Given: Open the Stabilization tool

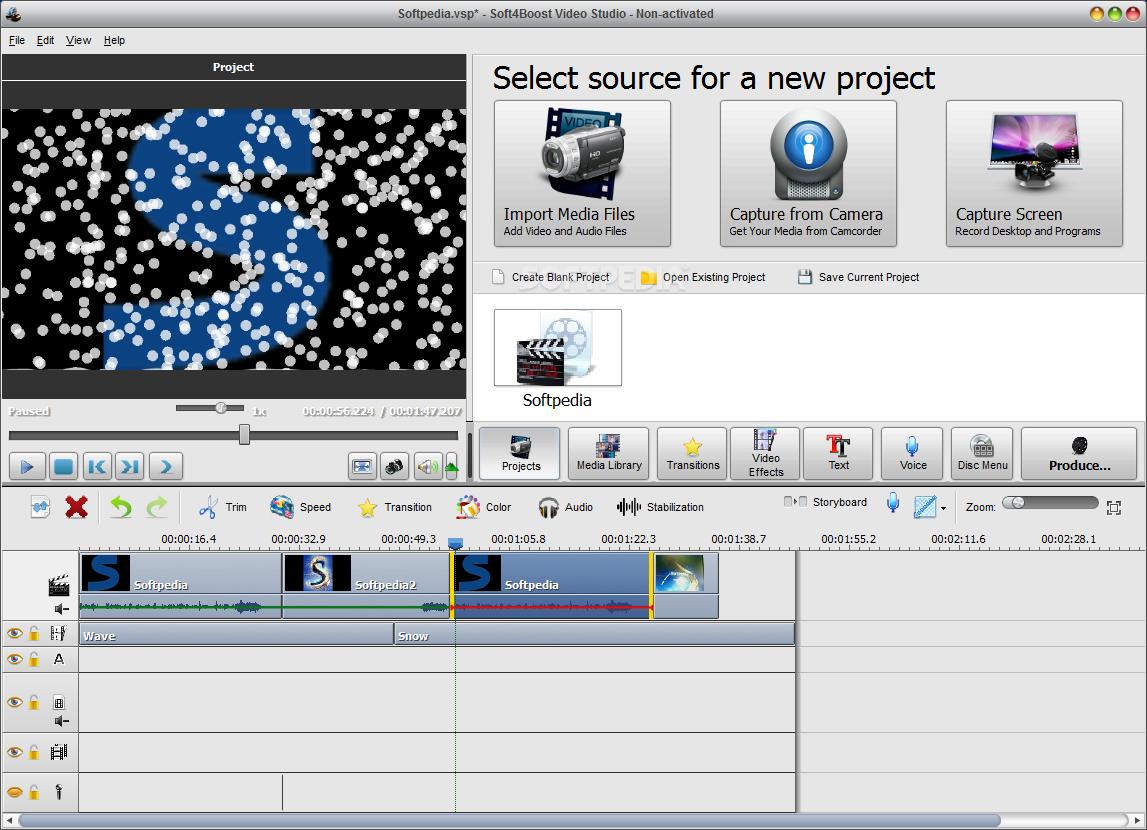Looking at the screenshot, I should [660, 507].
